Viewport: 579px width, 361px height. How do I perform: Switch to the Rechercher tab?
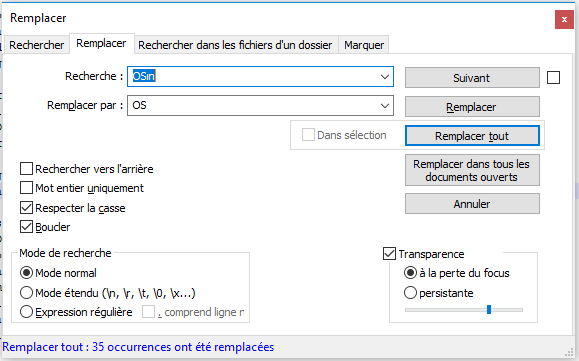37,45
